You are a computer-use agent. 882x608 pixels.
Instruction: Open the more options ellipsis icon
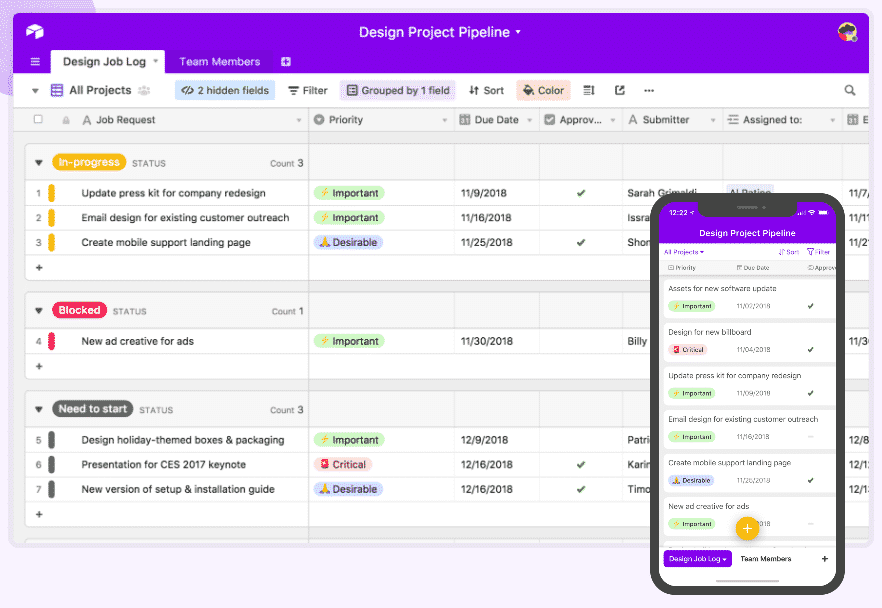(649, 90)
